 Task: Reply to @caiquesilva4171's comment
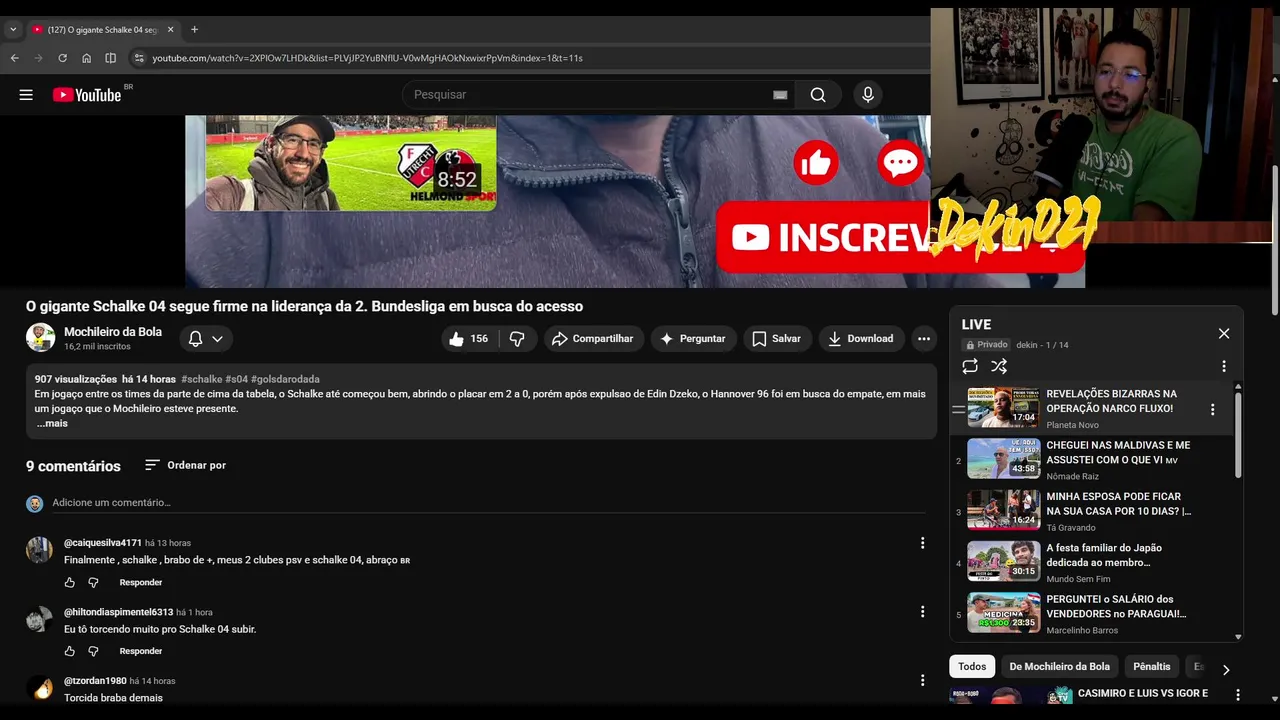[141, 582]
